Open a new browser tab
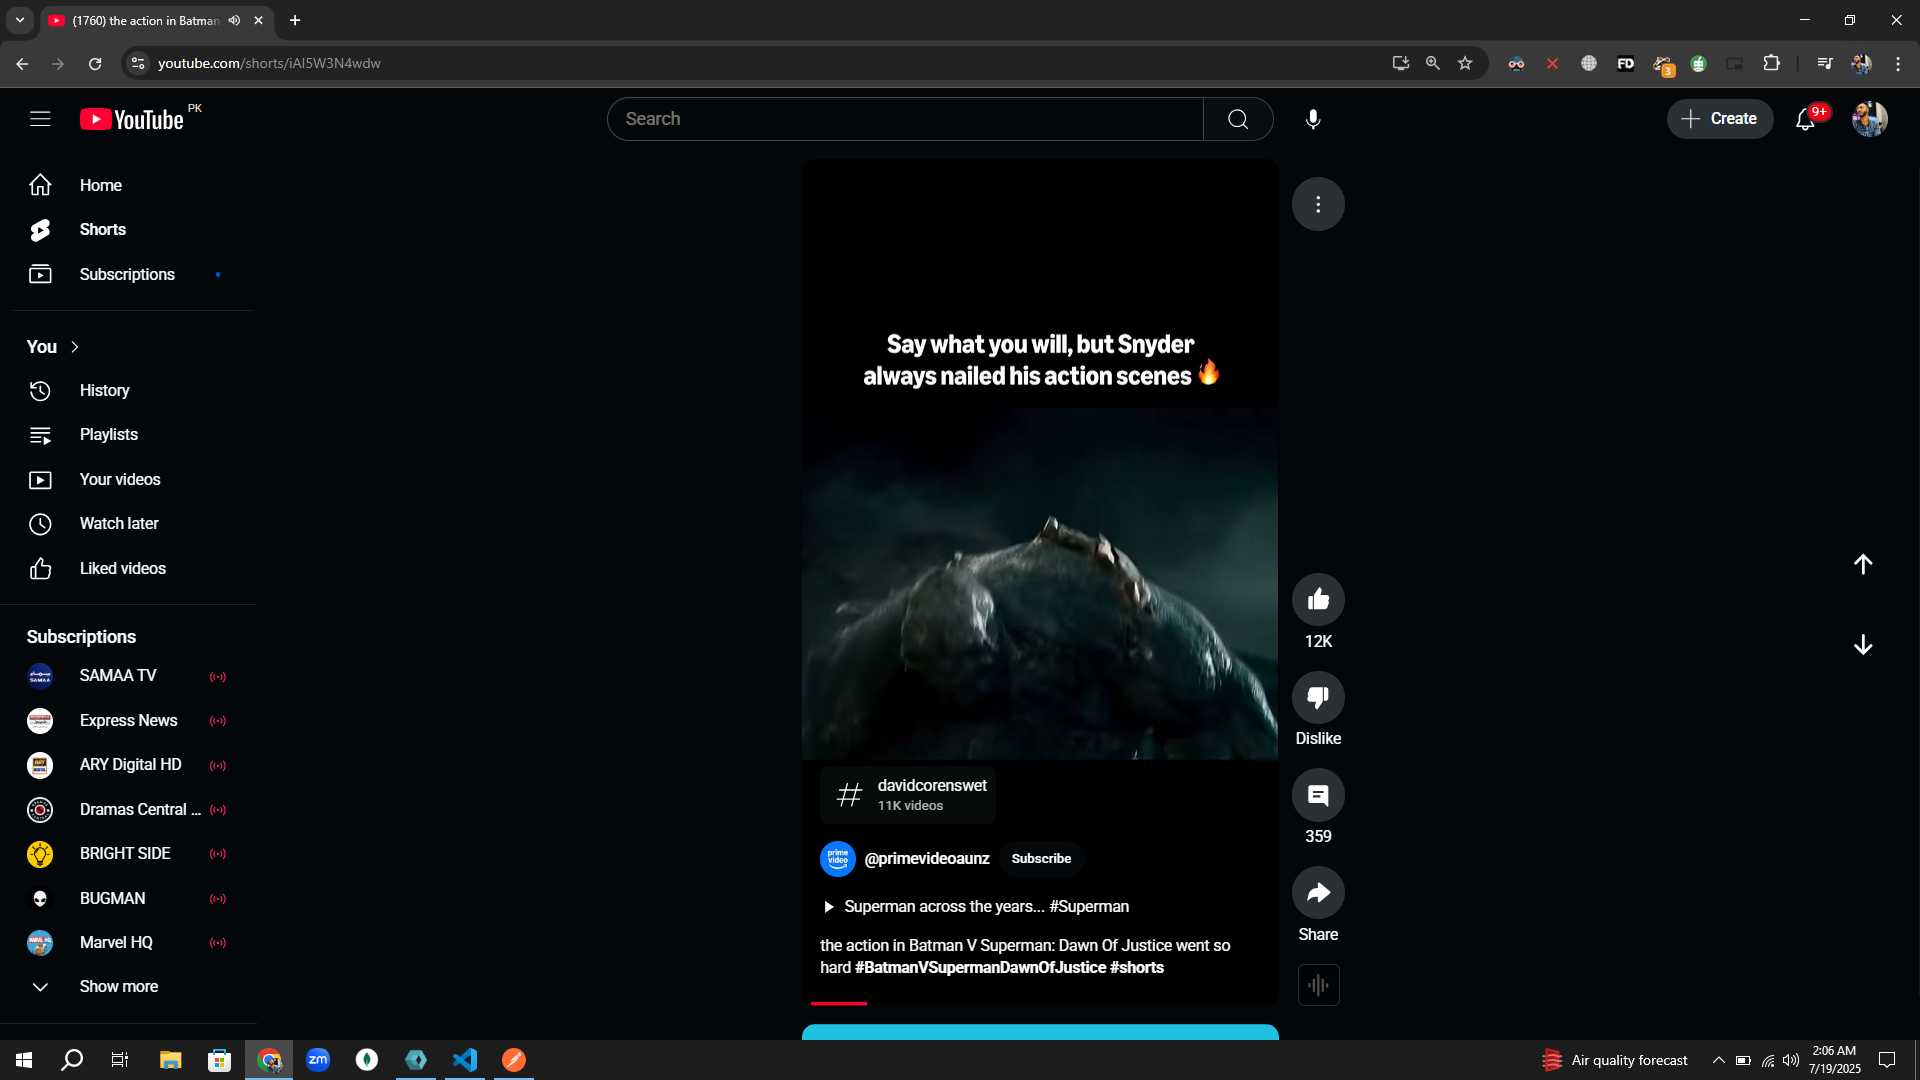 click(x=295, y=20)
